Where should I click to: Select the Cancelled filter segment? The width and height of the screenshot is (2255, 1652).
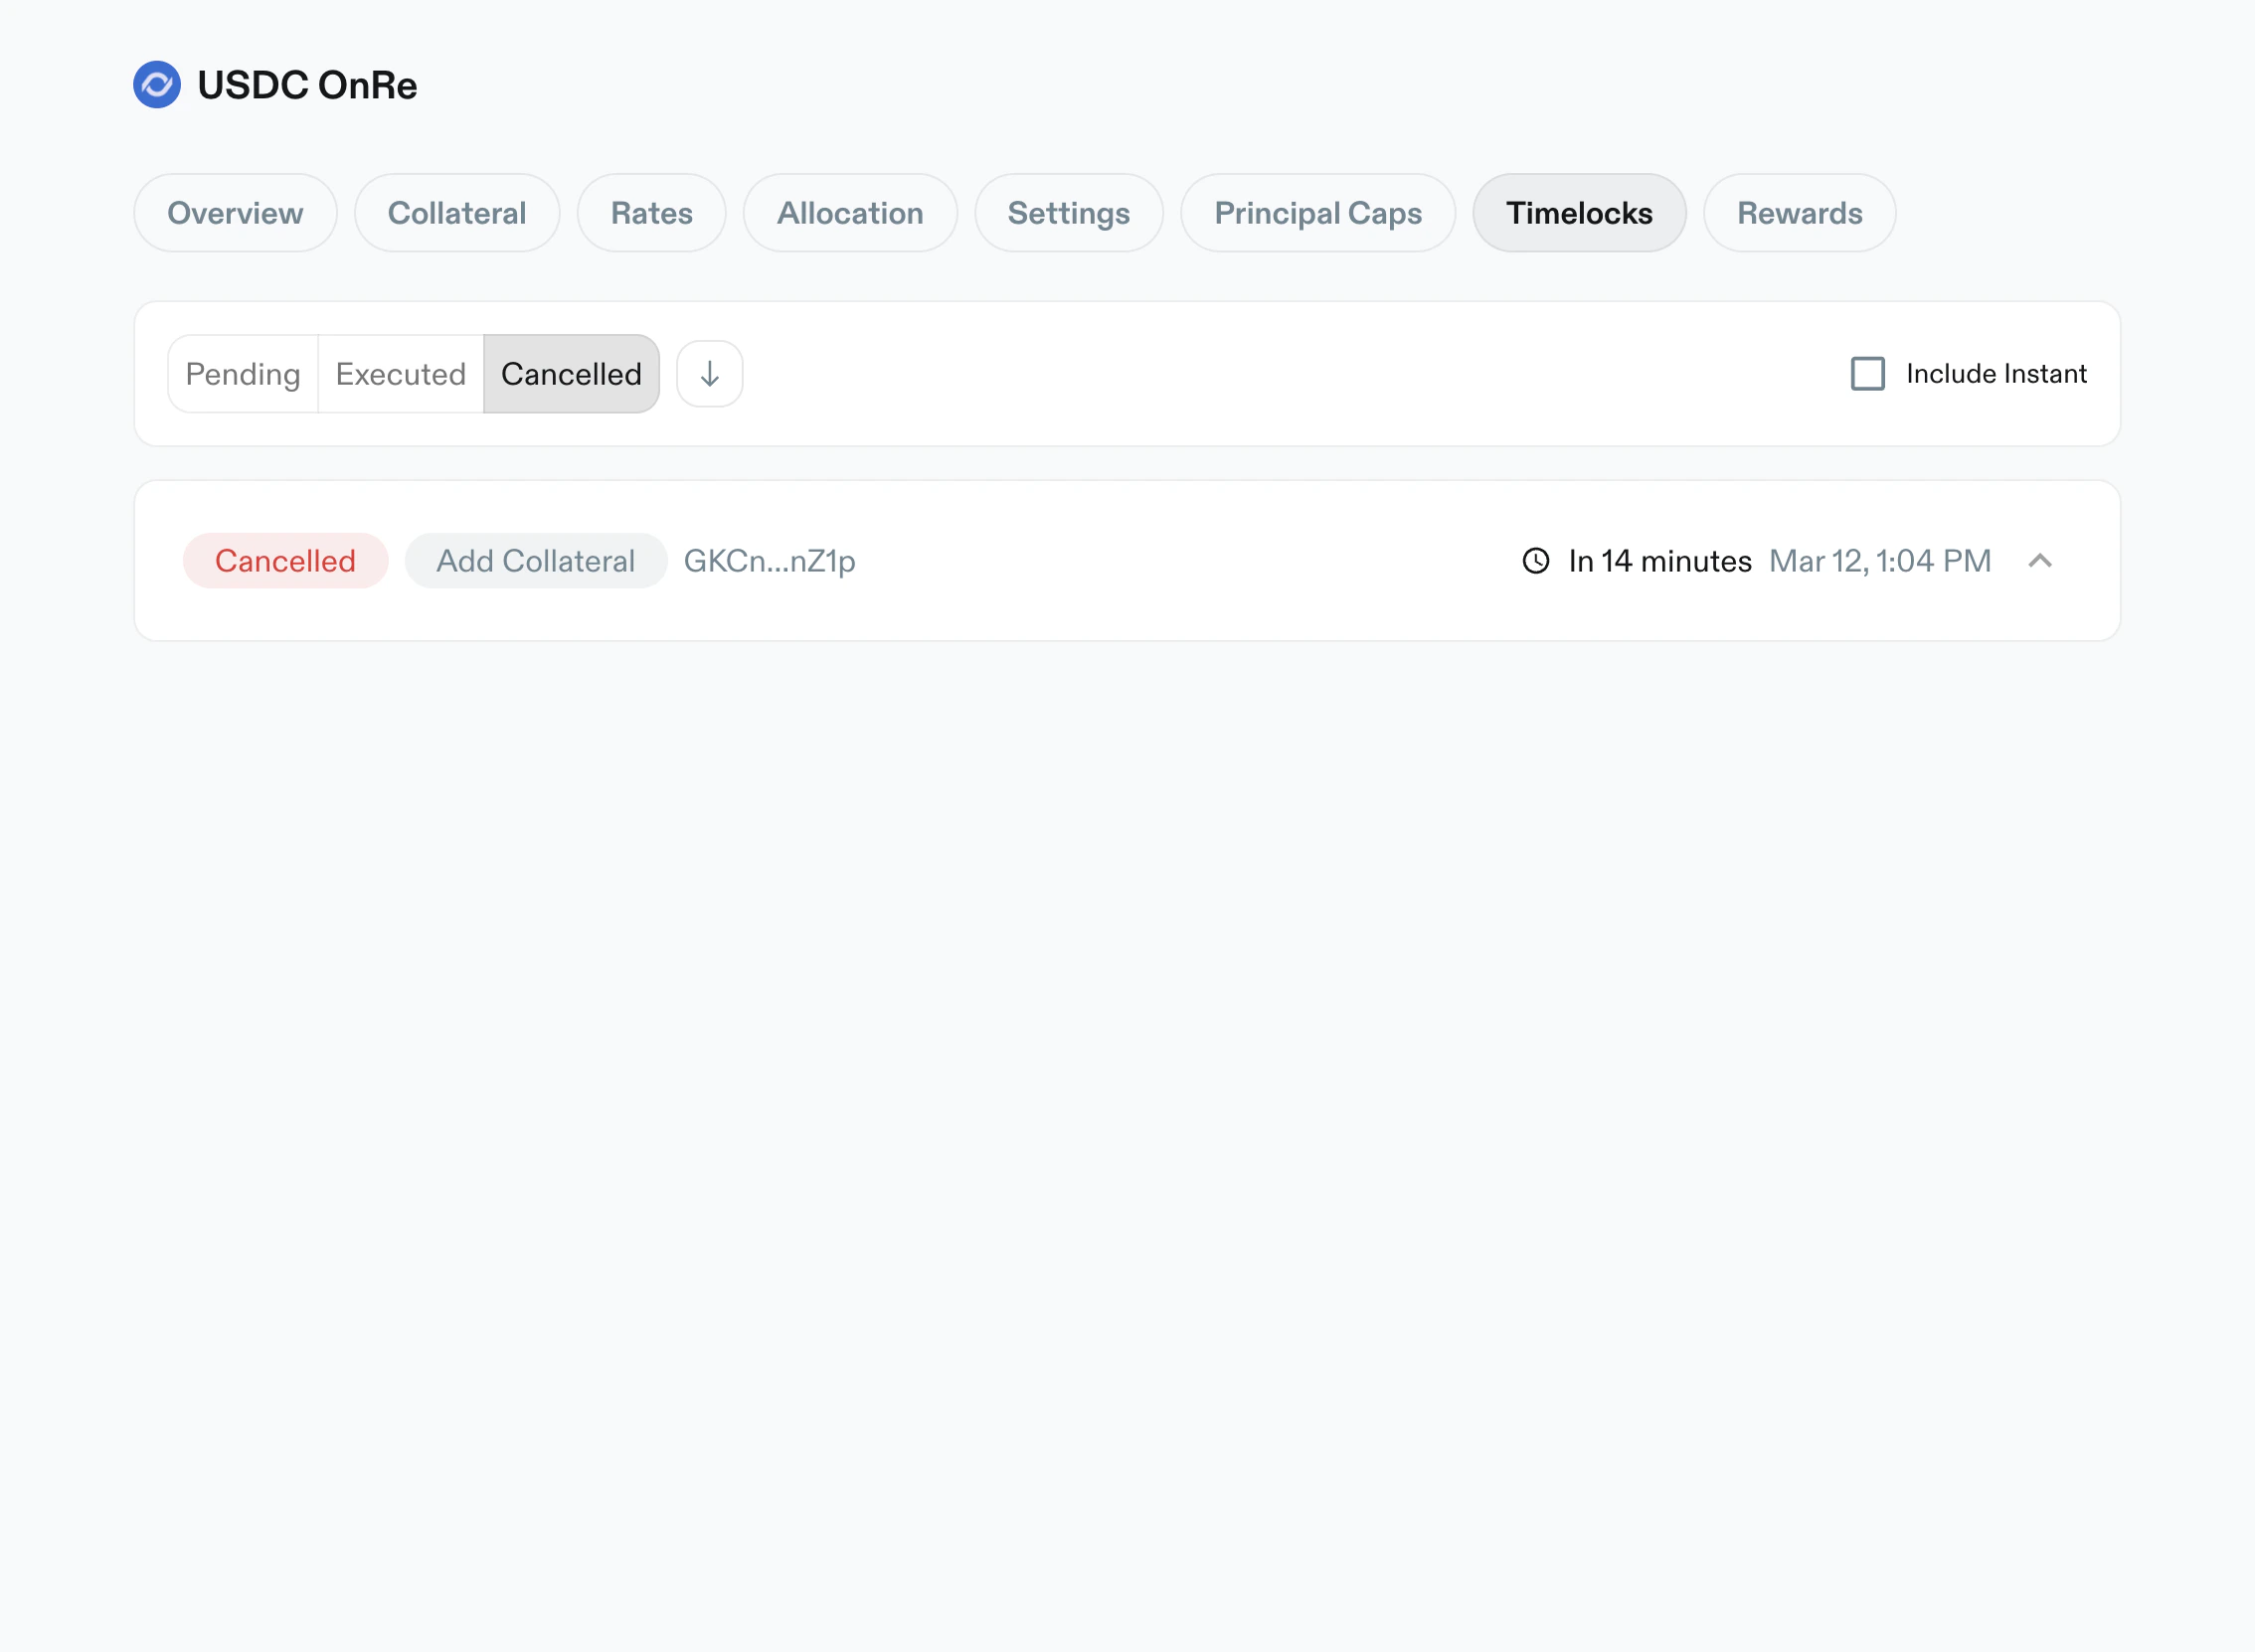coord(571,374)
